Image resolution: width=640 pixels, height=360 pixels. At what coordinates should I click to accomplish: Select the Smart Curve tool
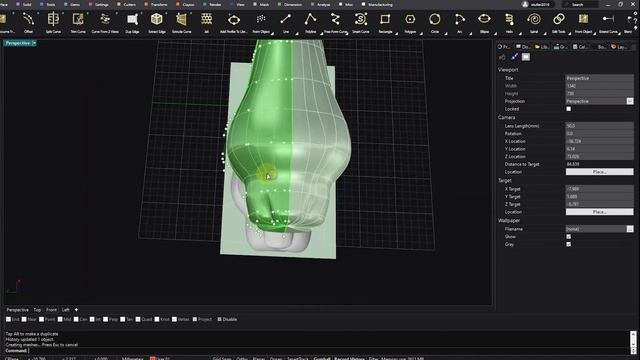pos(360,22)
